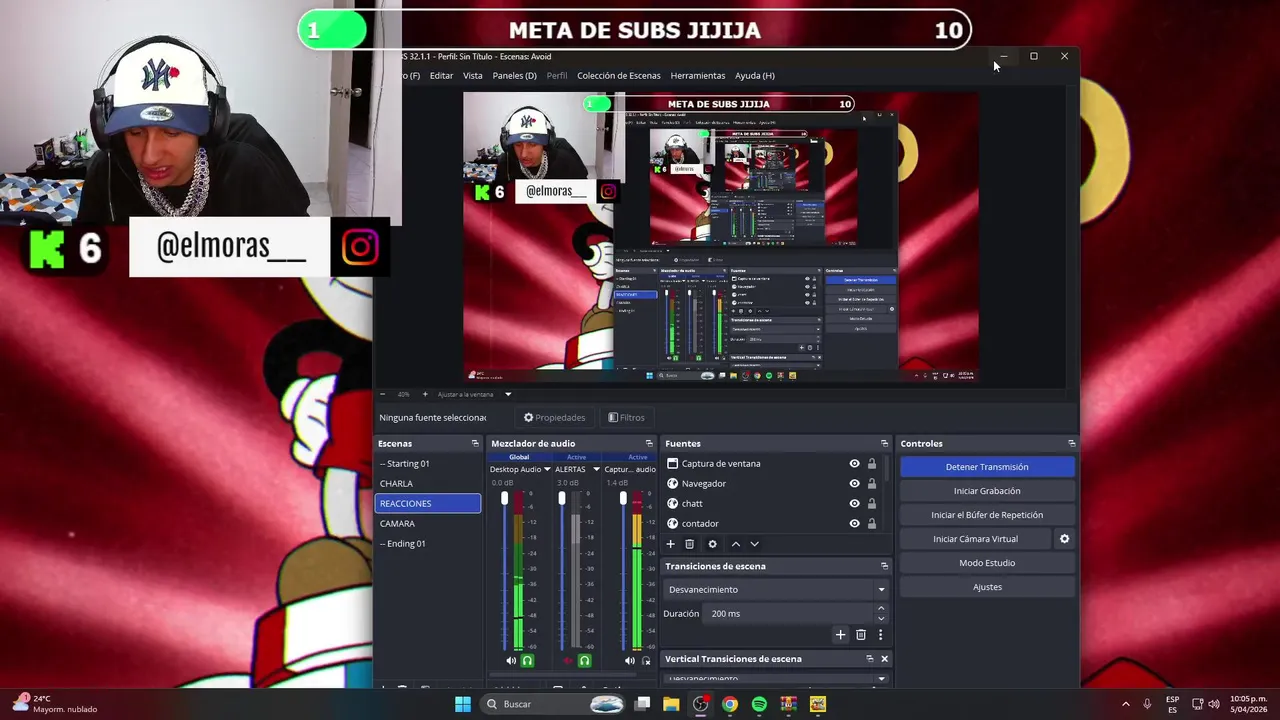Select the CAMARA scene
The height and width of the screenshot is (720, 1280).
click(x=428, y=524)
